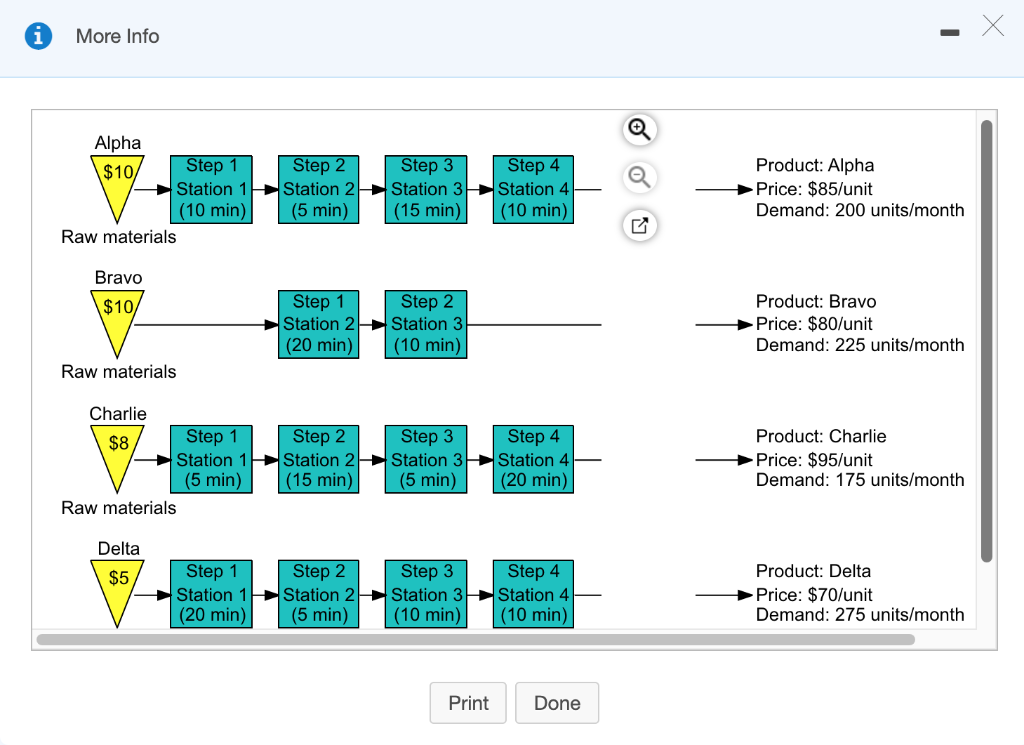Click Charlie's $8 raw materials triangle
This screenshot has width=1024, height=745.
(x=118, y=458)
